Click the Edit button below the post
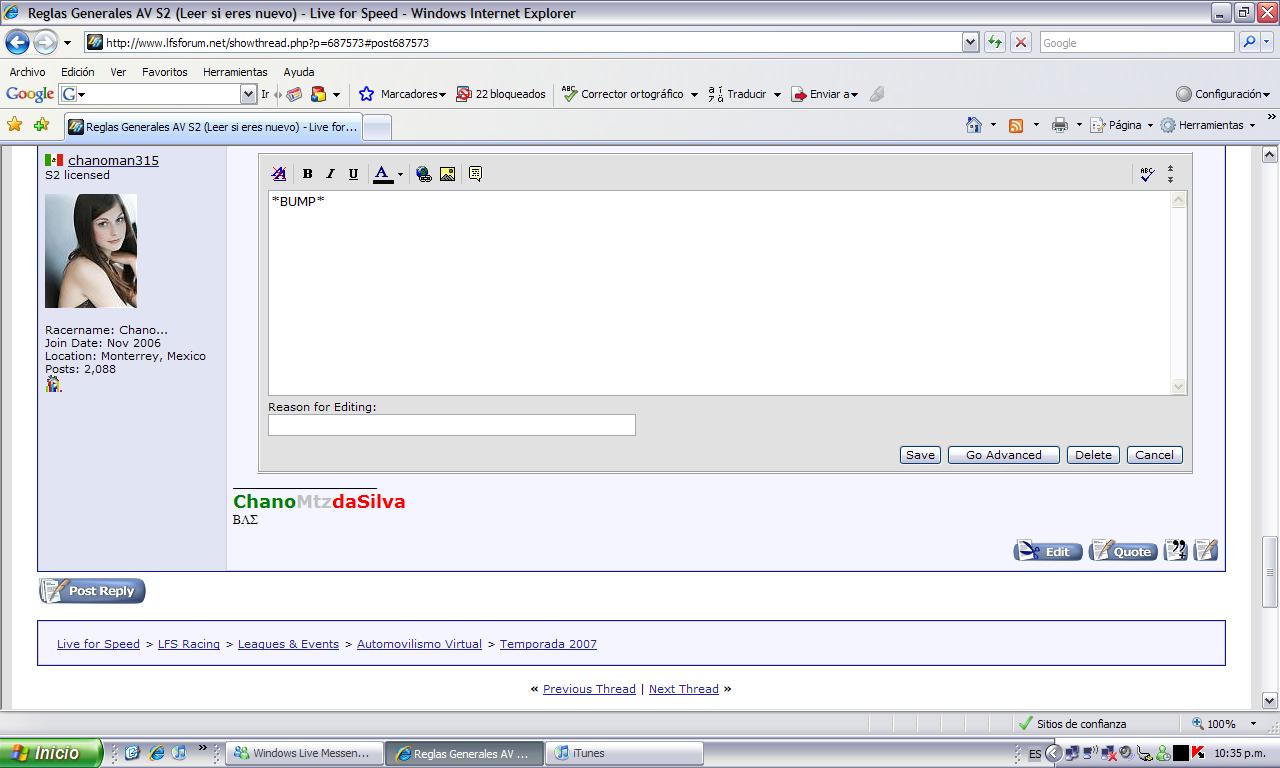 click(1048, 551)
